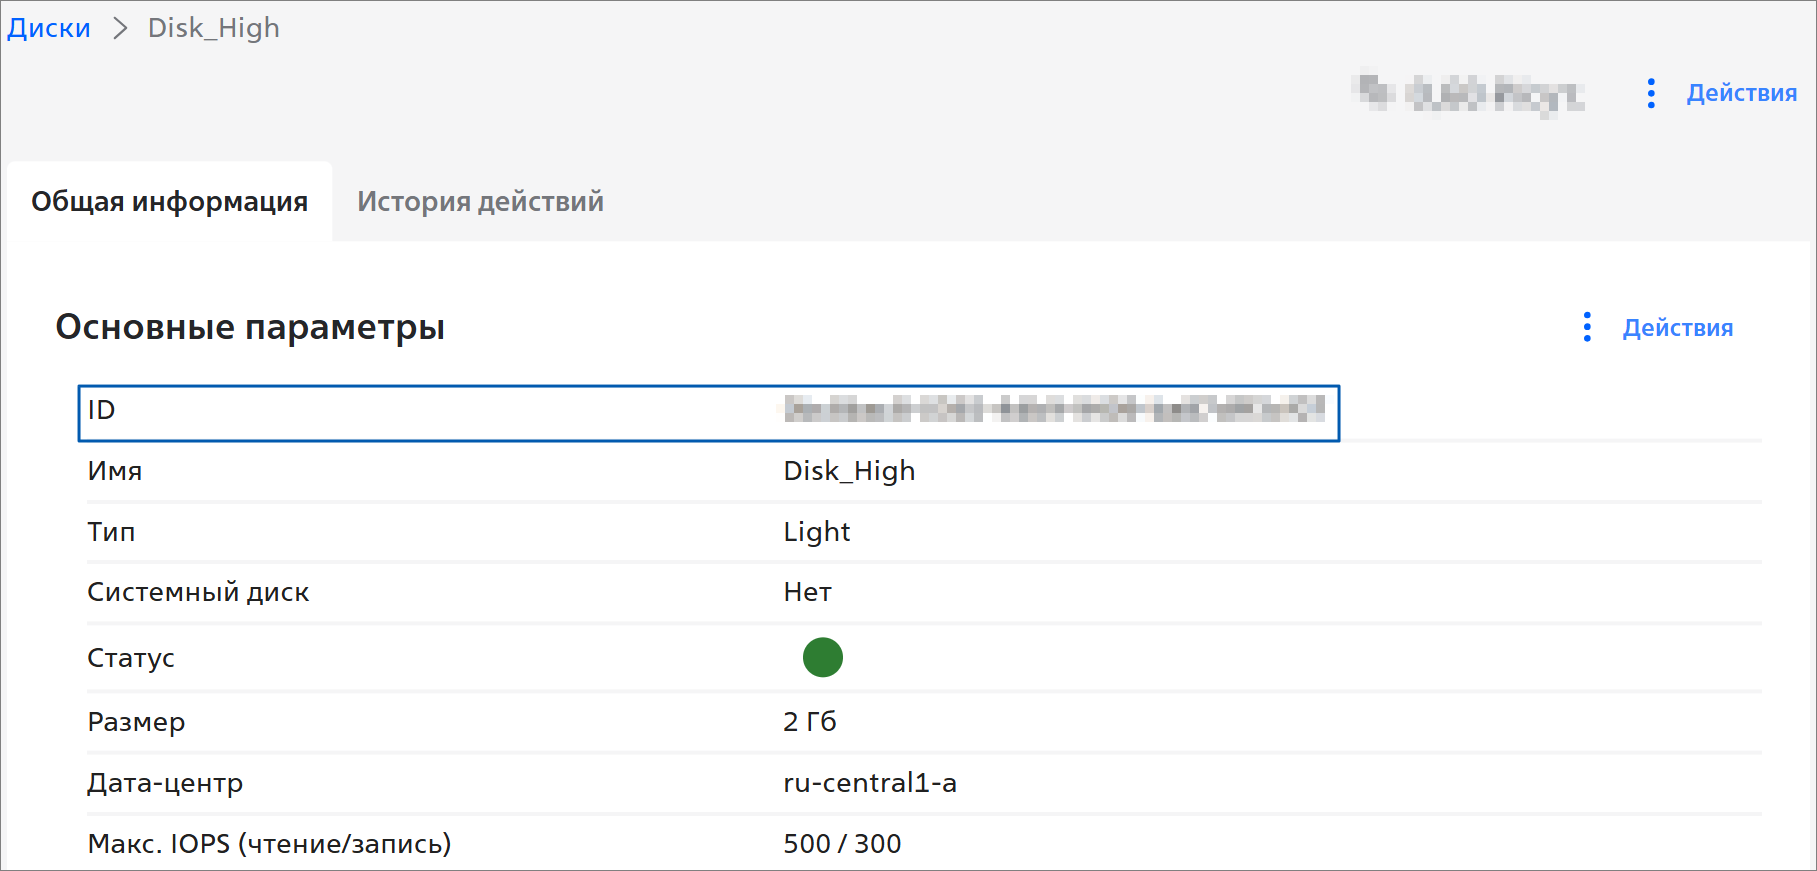Click the three-dot icon beside Основные параметры
Viewport: 1817px width, 871px height.
[x=1587, y=327]
